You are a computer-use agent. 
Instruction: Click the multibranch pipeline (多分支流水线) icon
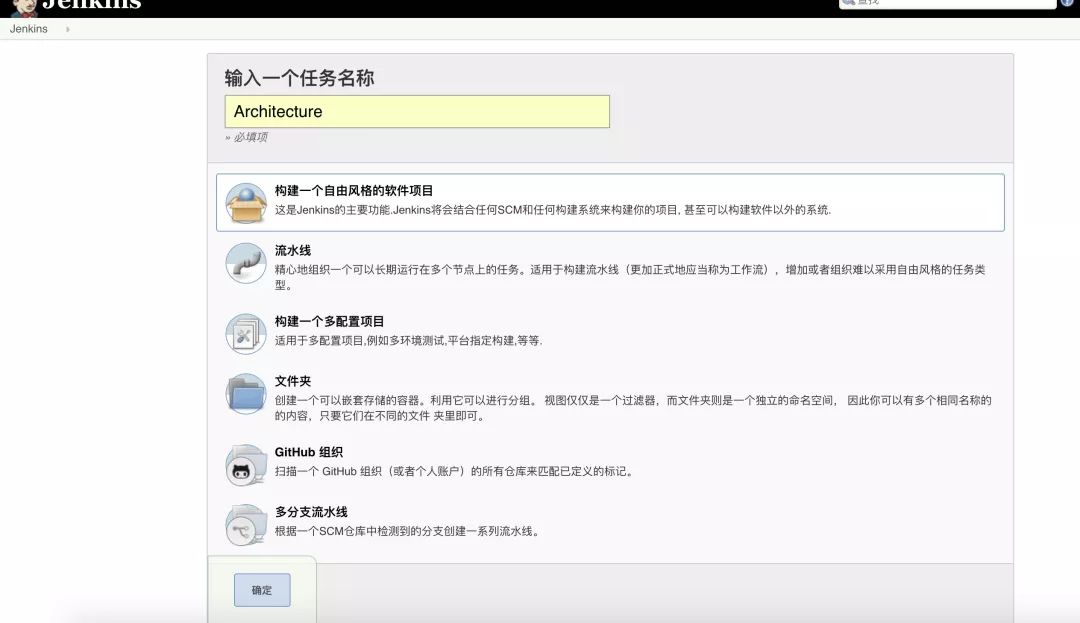pyautogui.click(x=246, y=525)
